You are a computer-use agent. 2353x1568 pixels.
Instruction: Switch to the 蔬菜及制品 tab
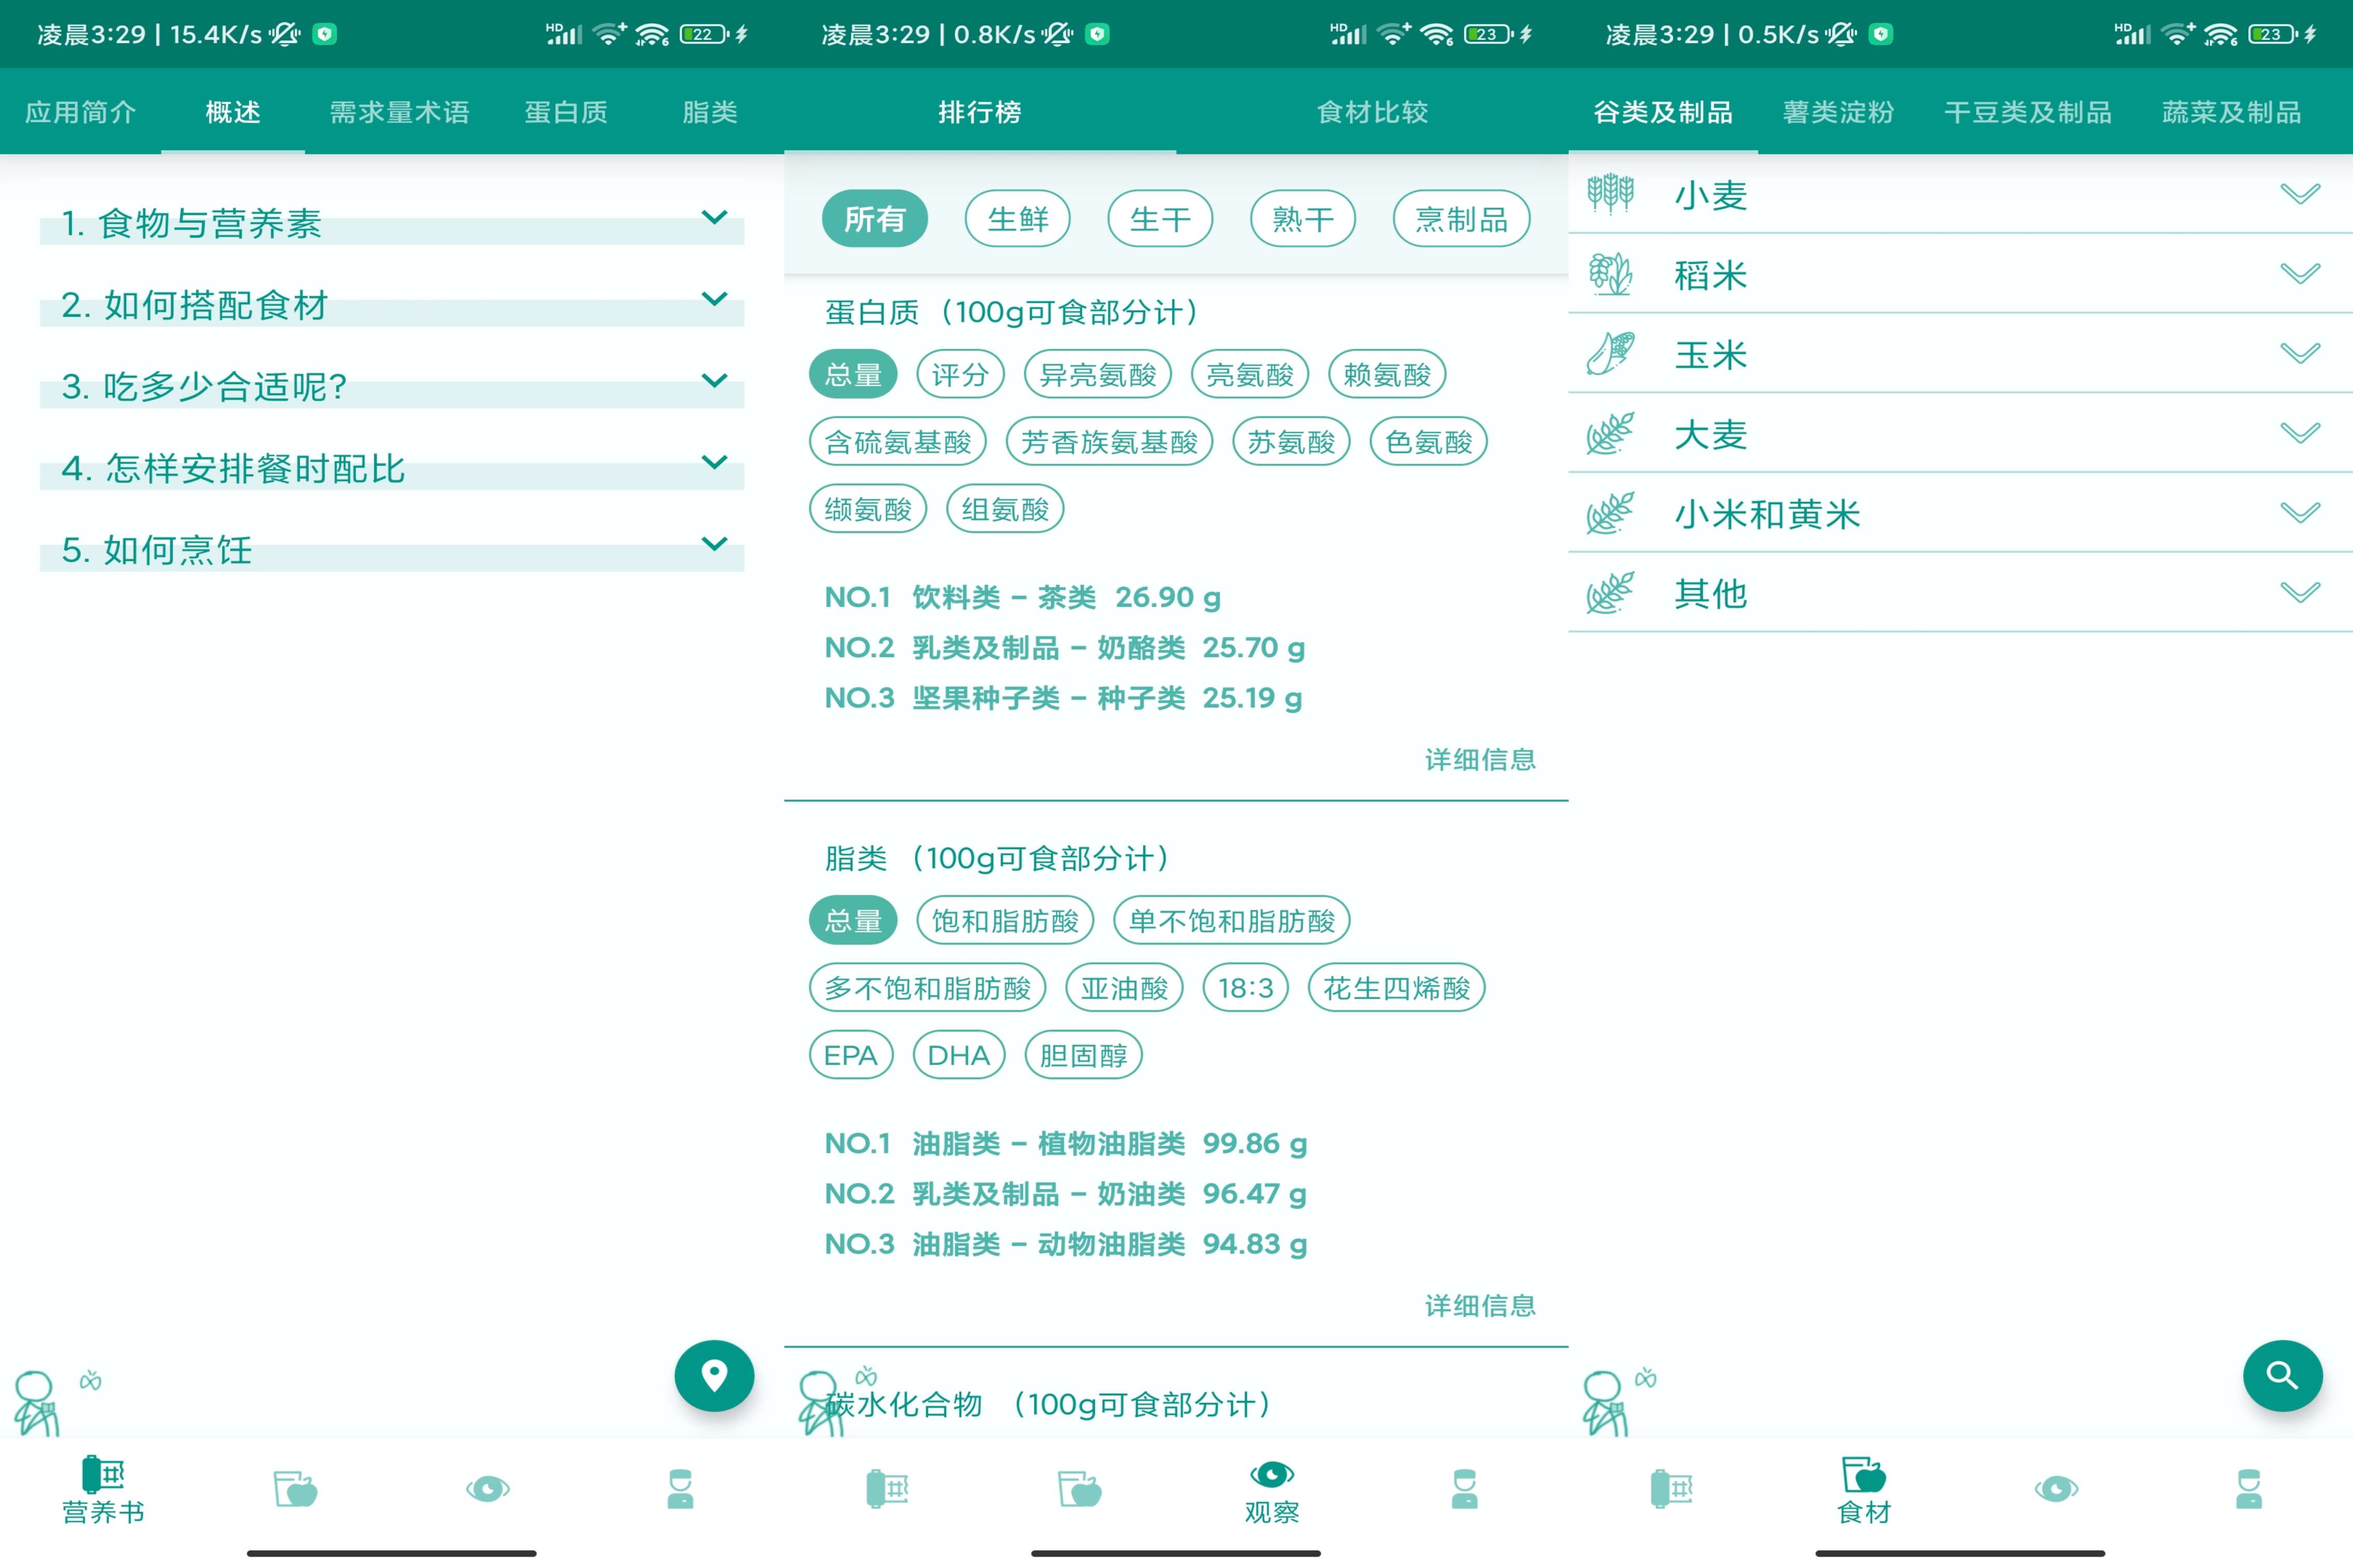[2231, 112]
